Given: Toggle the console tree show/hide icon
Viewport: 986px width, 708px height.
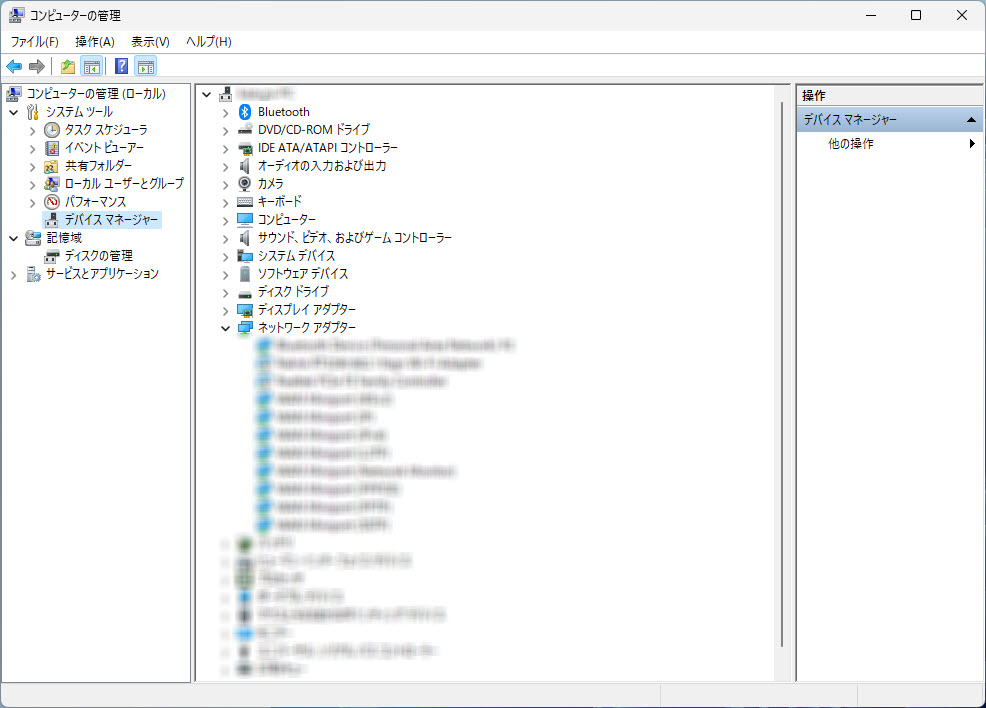Looking at the screenshot, I should click(x=91, y=67).
